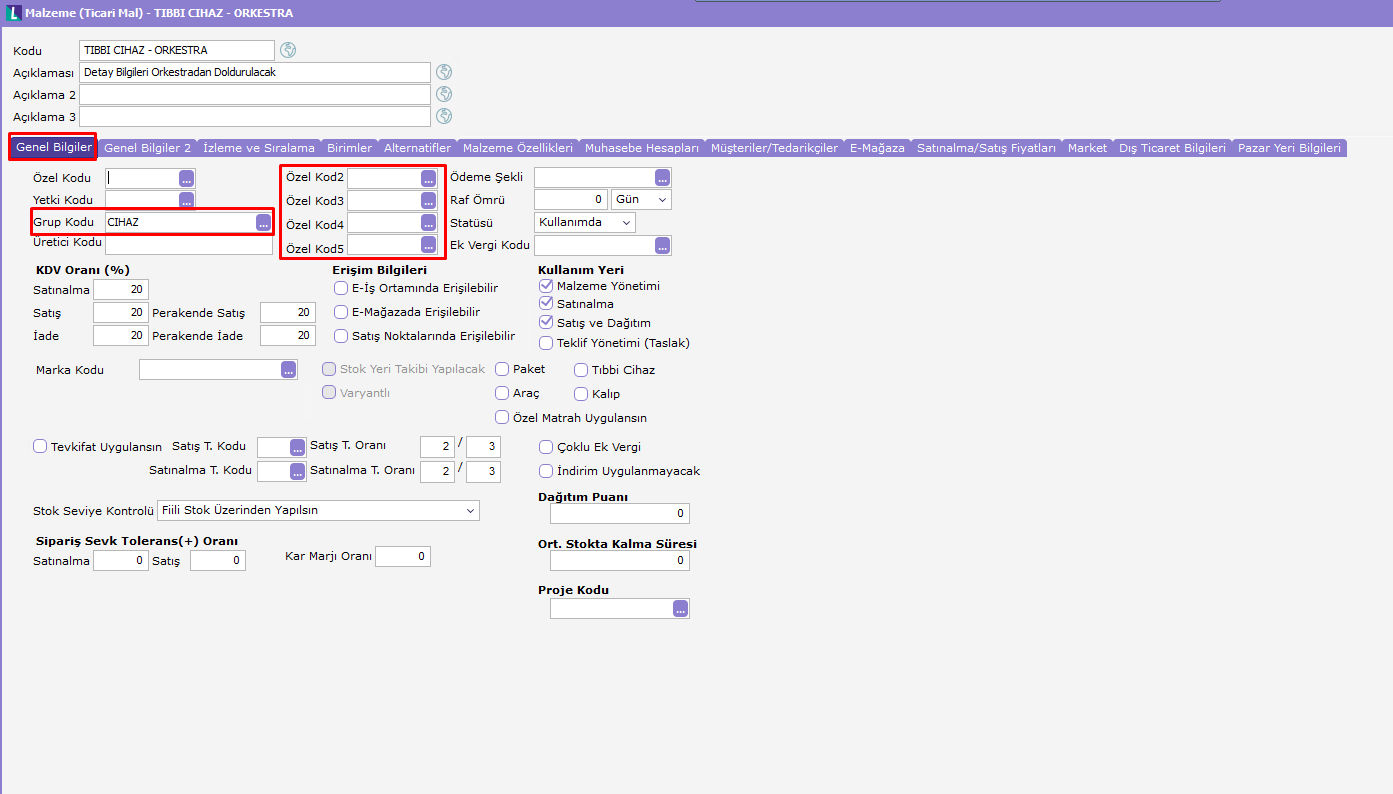Screen dimensions: 1393x794
Task: Open the Birimler tab
Action: [x=350, y=148]
